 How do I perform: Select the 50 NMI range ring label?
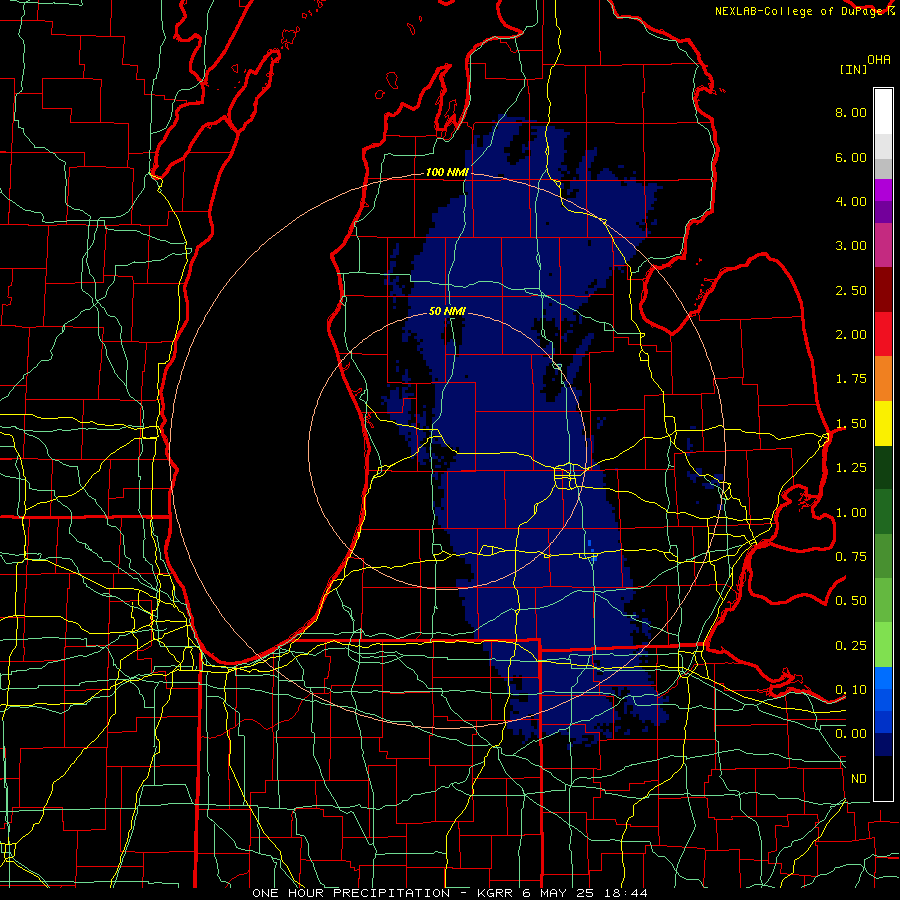(x=447, y=312)
